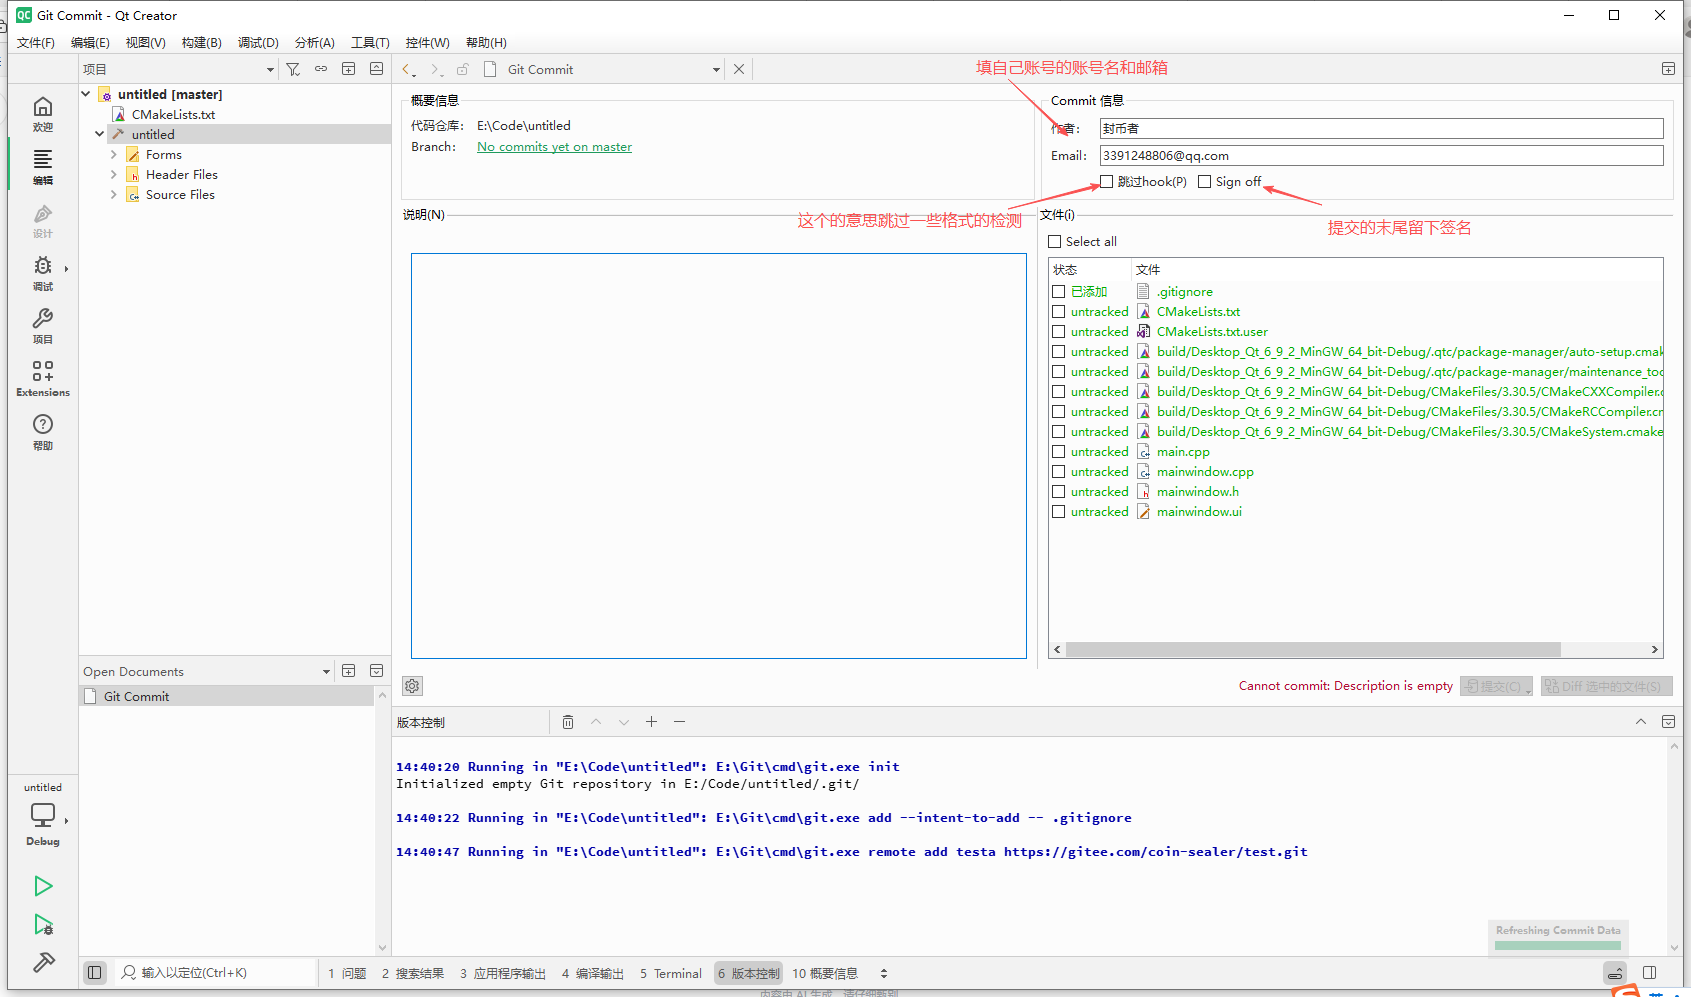Viewport: 1691px width, 997px height.
Task: Open the 文件(F) menu
Action: pos(36,43)
